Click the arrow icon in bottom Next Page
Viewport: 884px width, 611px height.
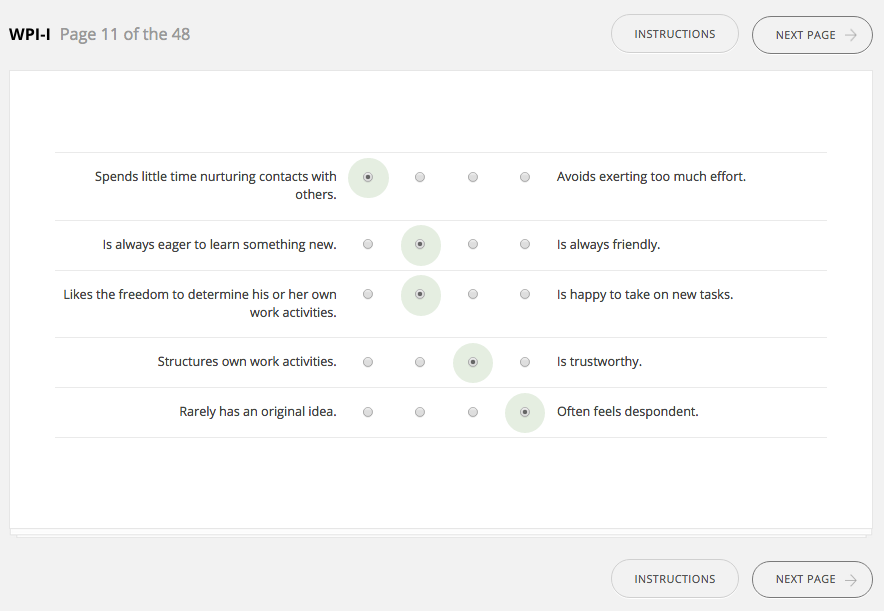coord(850,579)
